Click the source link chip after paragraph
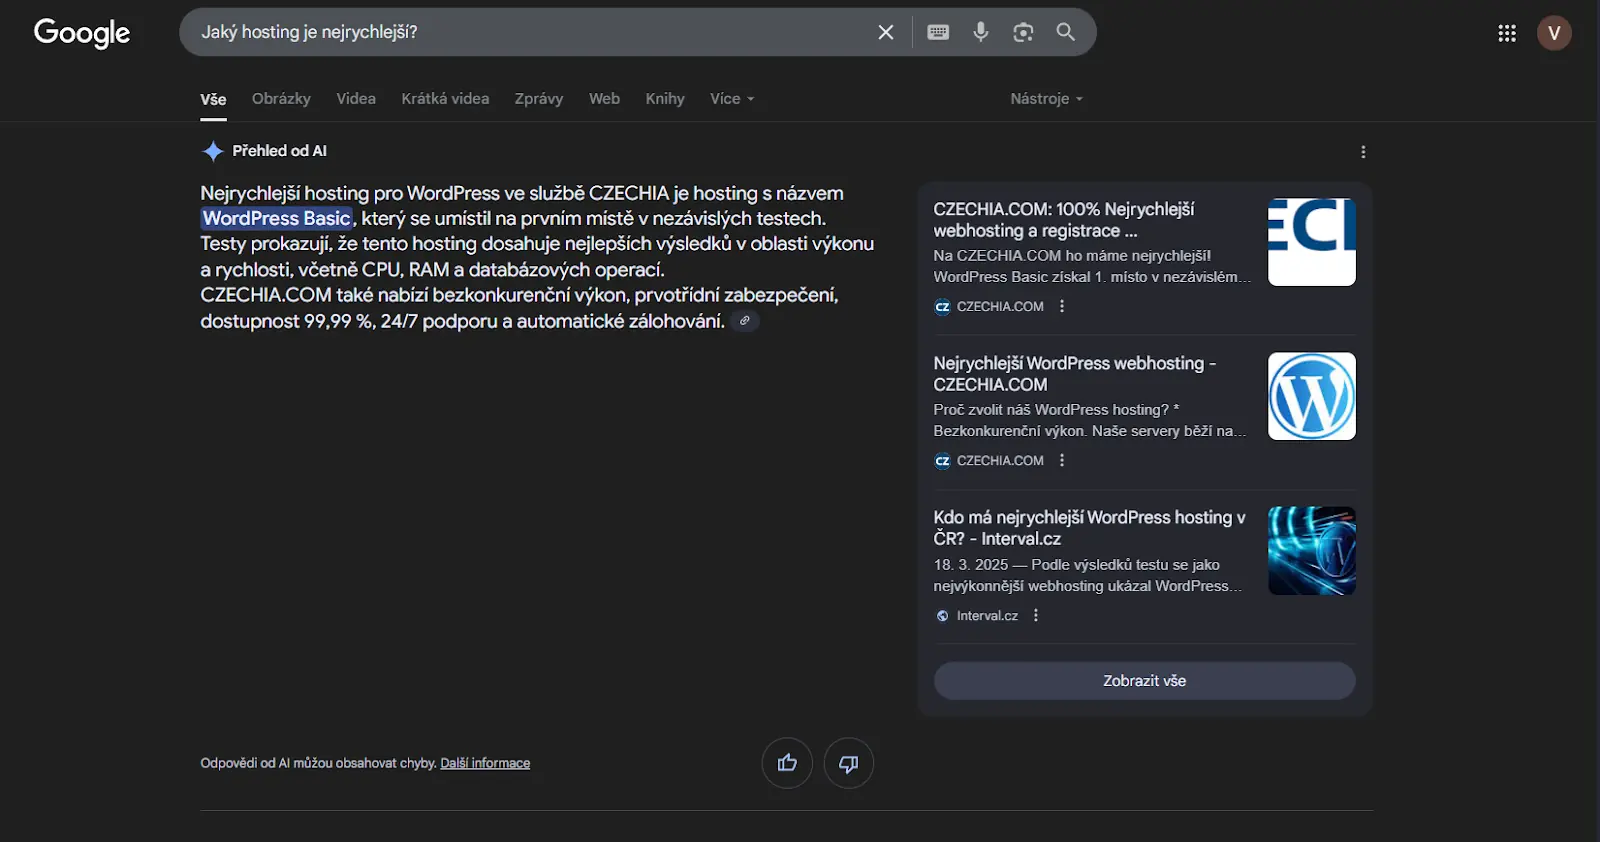This screenshot has height=842, width=1600. pos(744,321)
